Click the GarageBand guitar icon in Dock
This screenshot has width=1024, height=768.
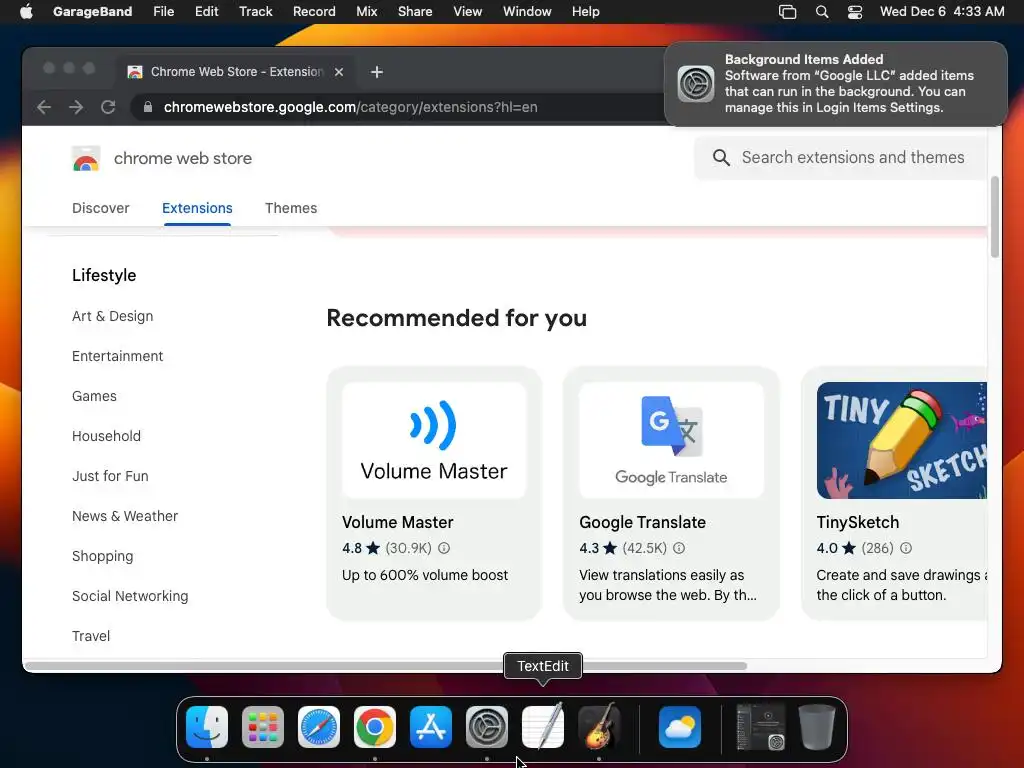coord(599,727)
